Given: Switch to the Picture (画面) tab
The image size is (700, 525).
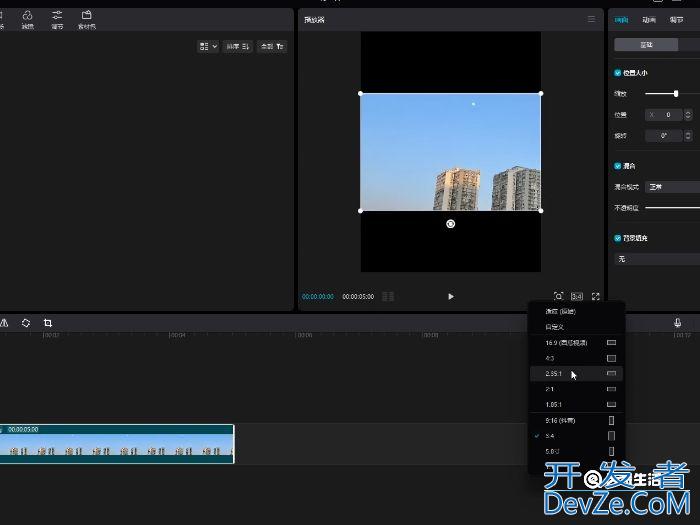Looking at the screenshot, I should tap(621, 20).
